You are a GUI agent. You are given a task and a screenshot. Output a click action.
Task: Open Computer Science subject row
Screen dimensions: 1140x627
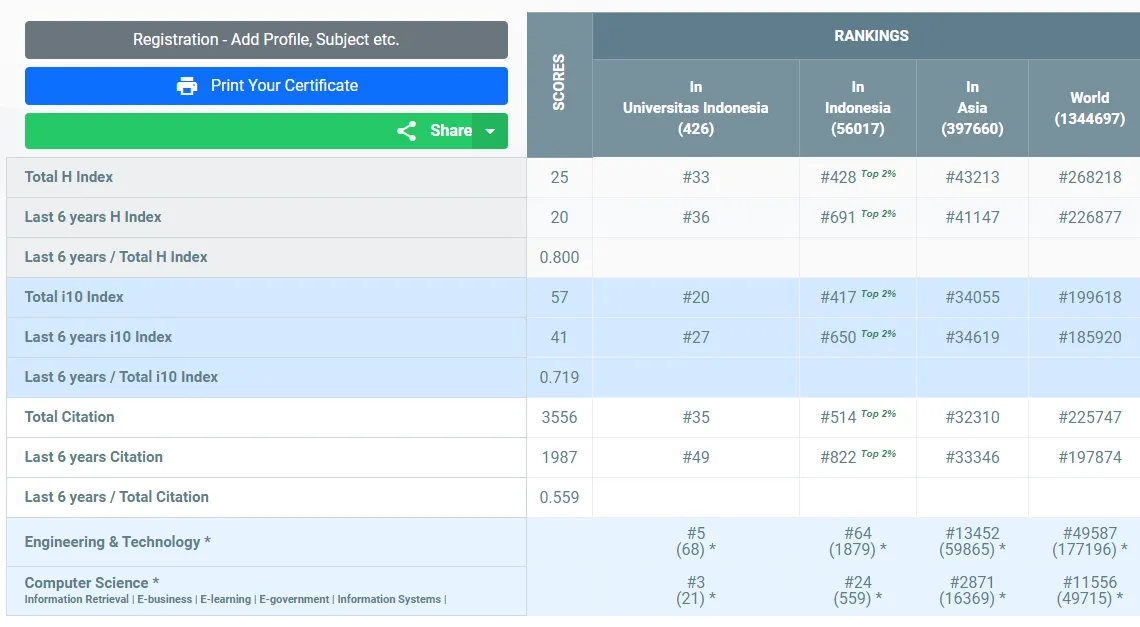click(91, 583)
